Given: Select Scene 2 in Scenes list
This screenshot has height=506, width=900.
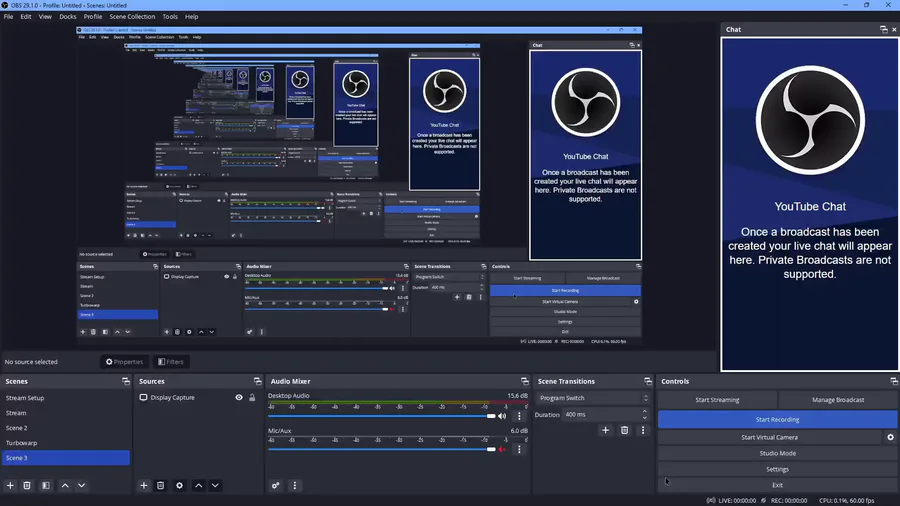Looking at the screenshot, I should [66, 428].
